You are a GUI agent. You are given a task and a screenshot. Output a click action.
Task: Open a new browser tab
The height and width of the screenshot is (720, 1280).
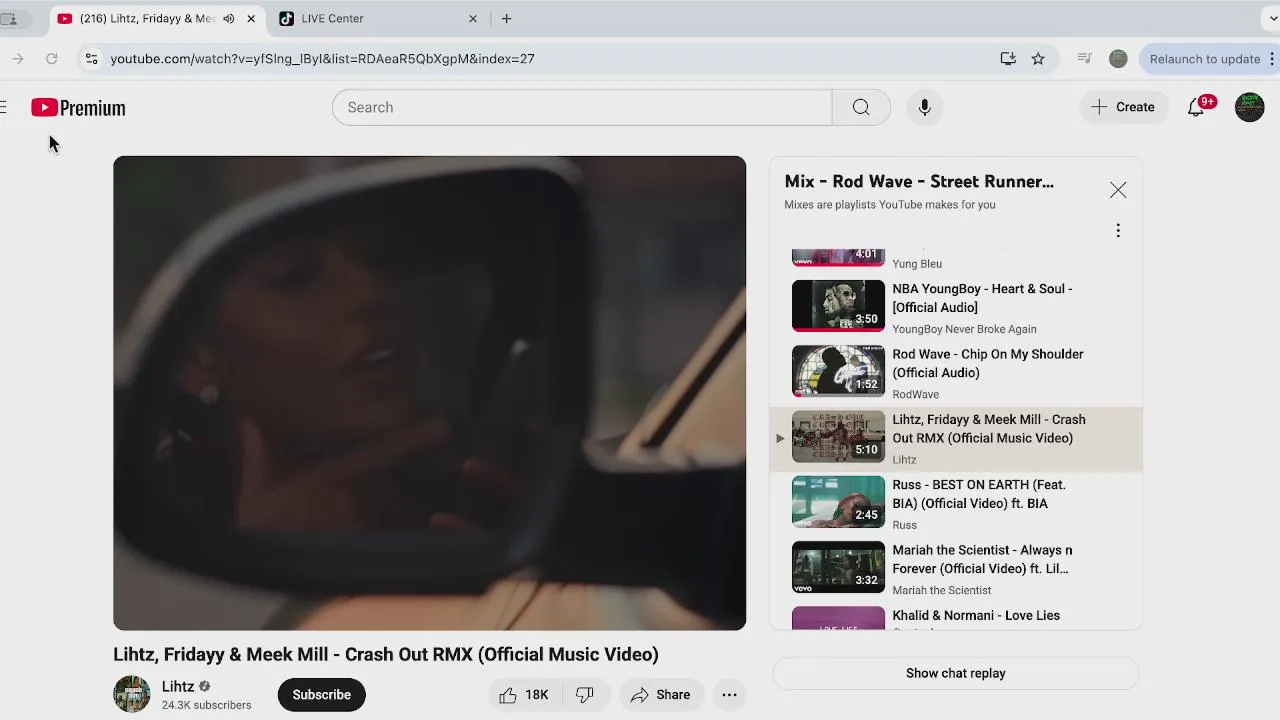click(506, 18)
